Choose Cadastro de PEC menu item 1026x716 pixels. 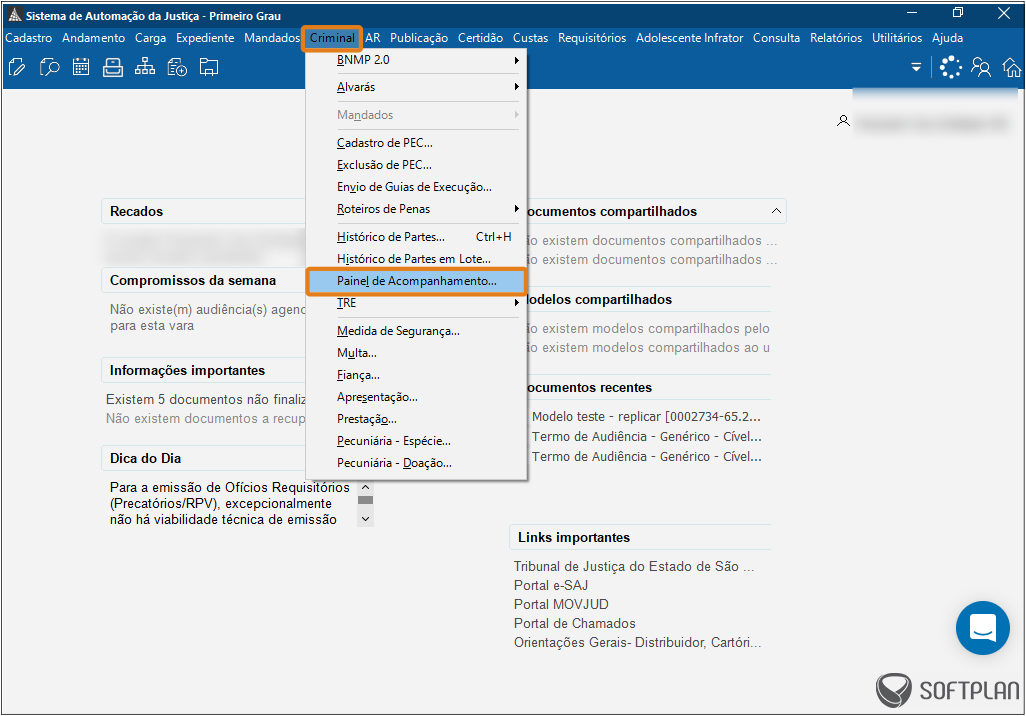[x=416, y=143]
